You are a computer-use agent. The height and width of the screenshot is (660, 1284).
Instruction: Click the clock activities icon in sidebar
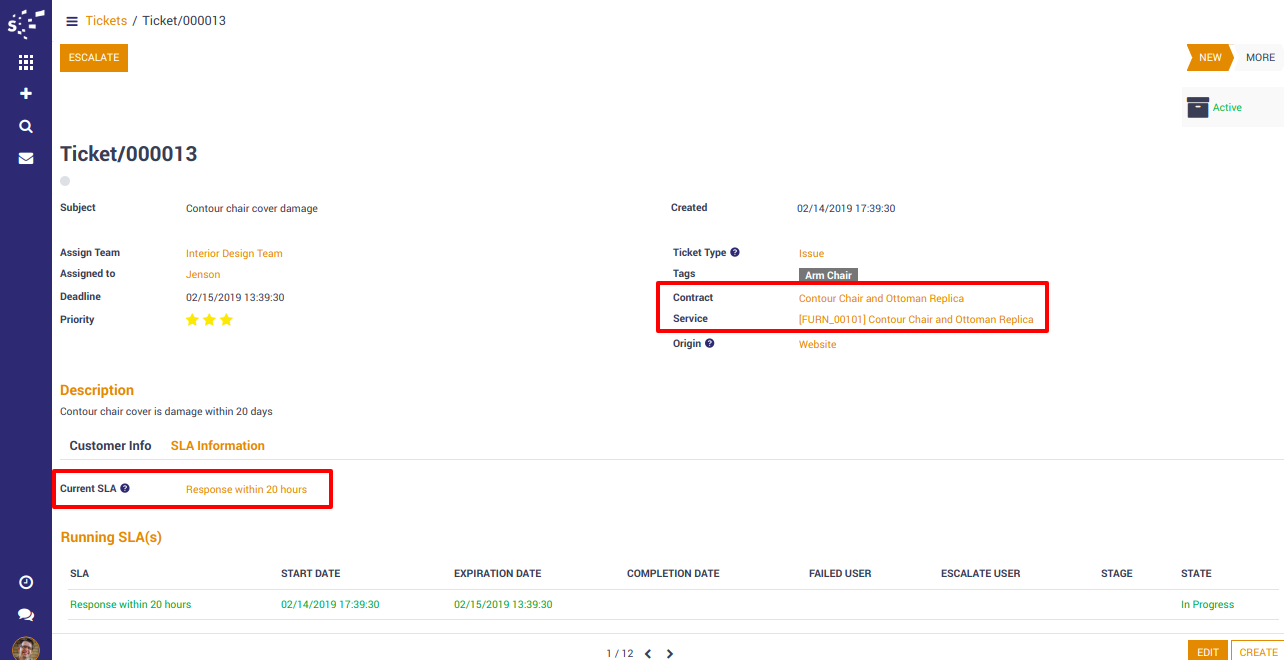point(26,582)
